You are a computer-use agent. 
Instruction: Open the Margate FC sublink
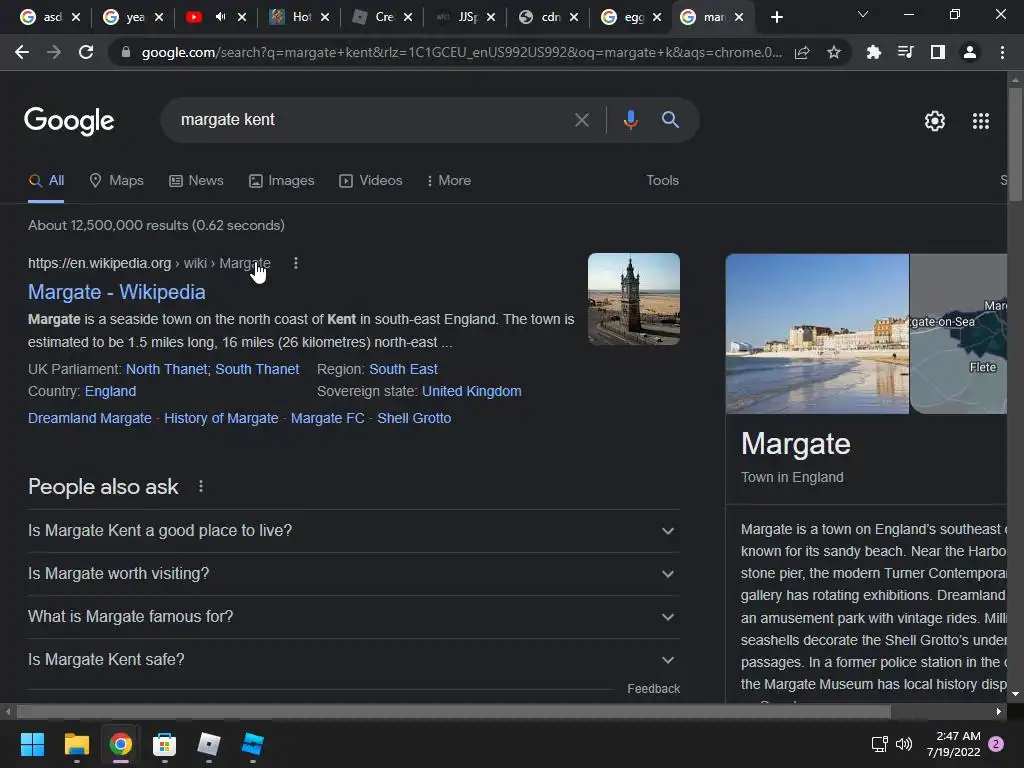[327, 418]
